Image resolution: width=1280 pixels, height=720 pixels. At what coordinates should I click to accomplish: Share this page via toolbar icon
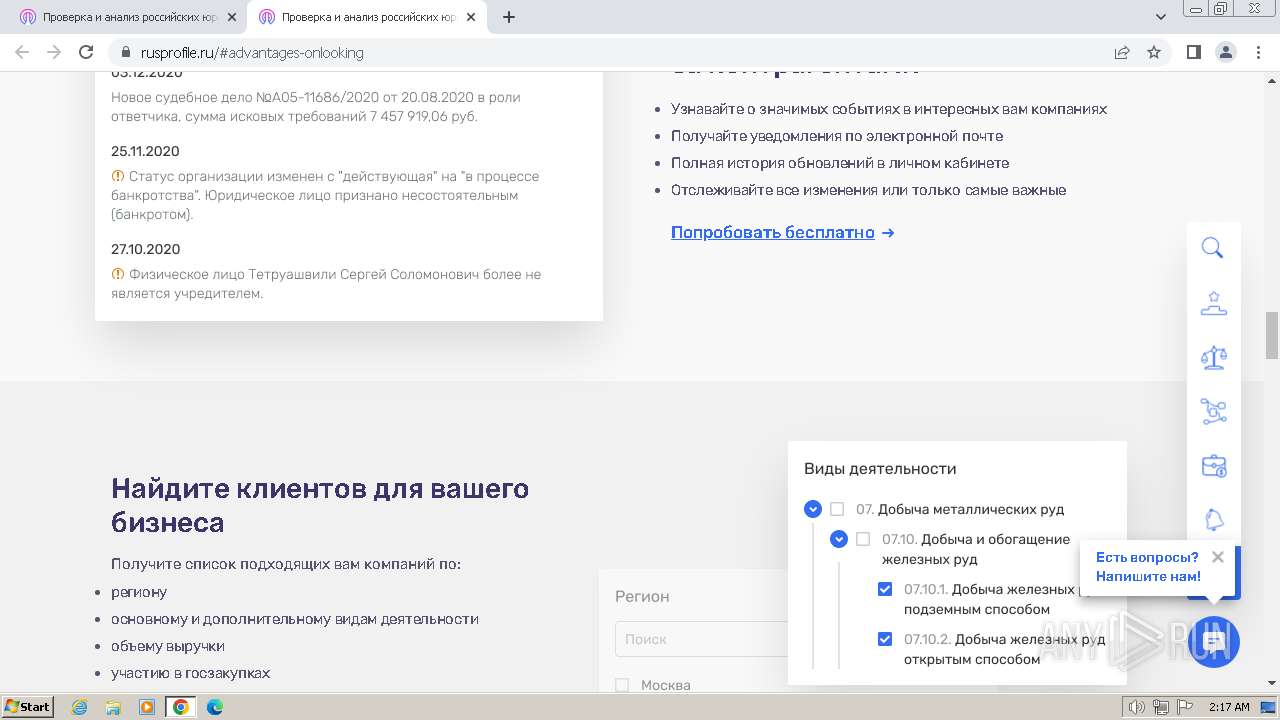(x=1122, y=52)
